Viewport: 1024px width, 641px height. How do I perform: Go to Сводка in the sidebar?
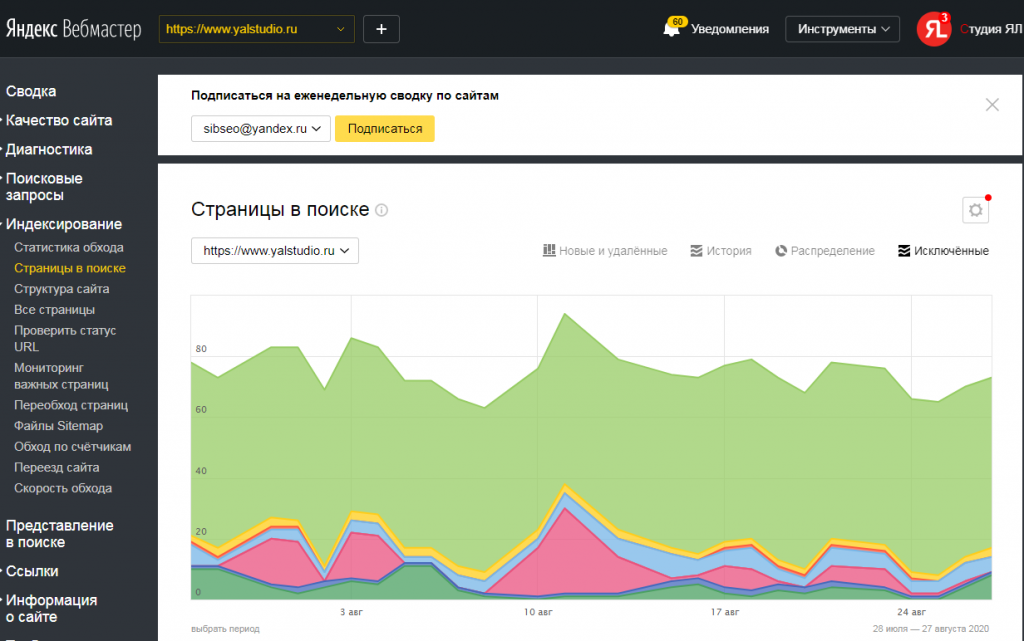31,91
